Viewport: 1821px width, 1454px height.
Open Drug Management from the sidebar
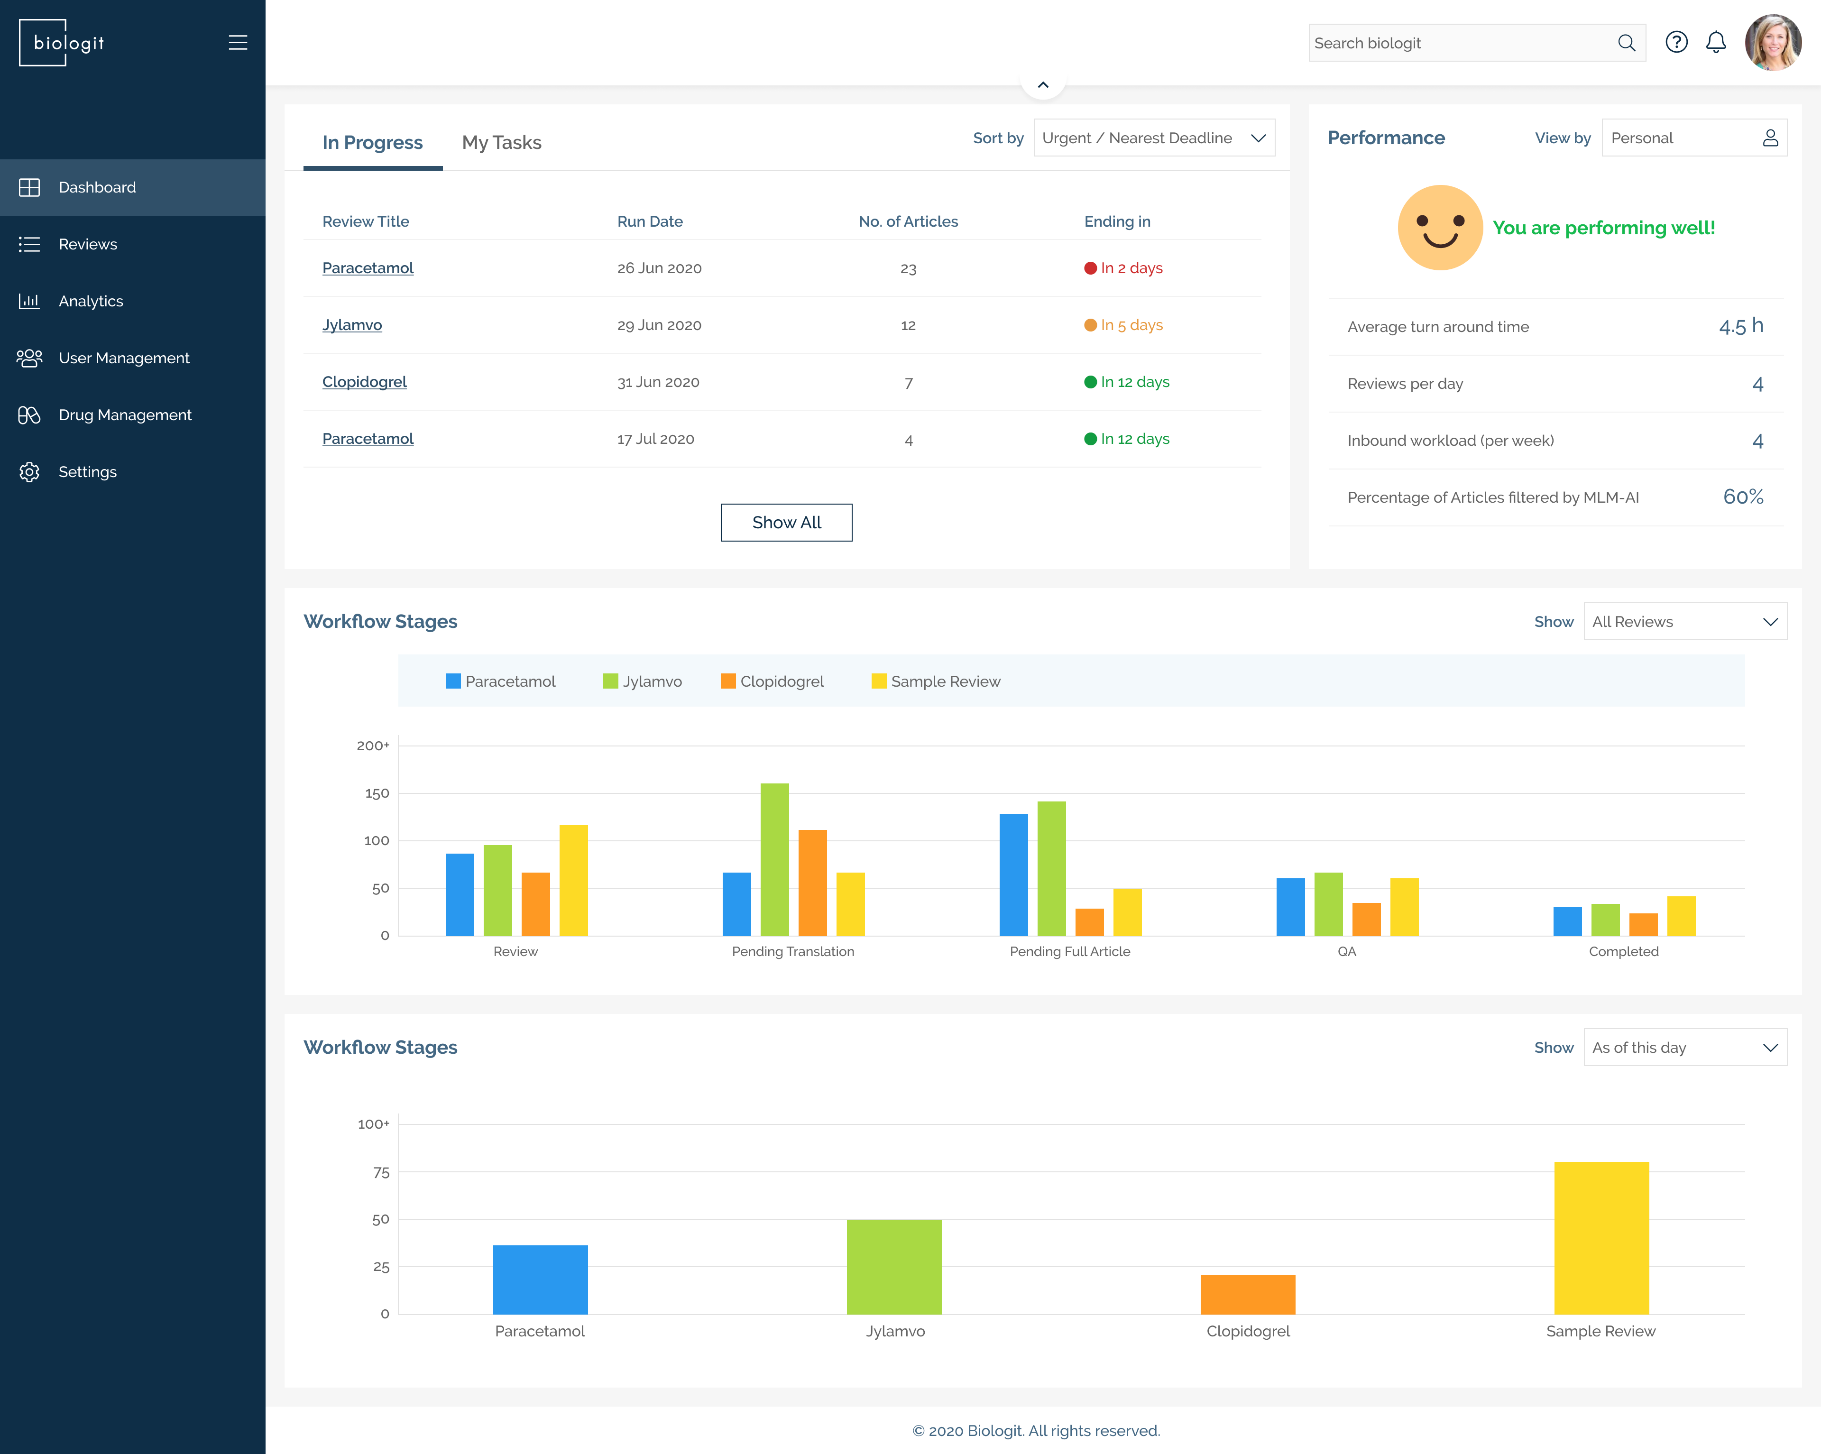[30, 414]
